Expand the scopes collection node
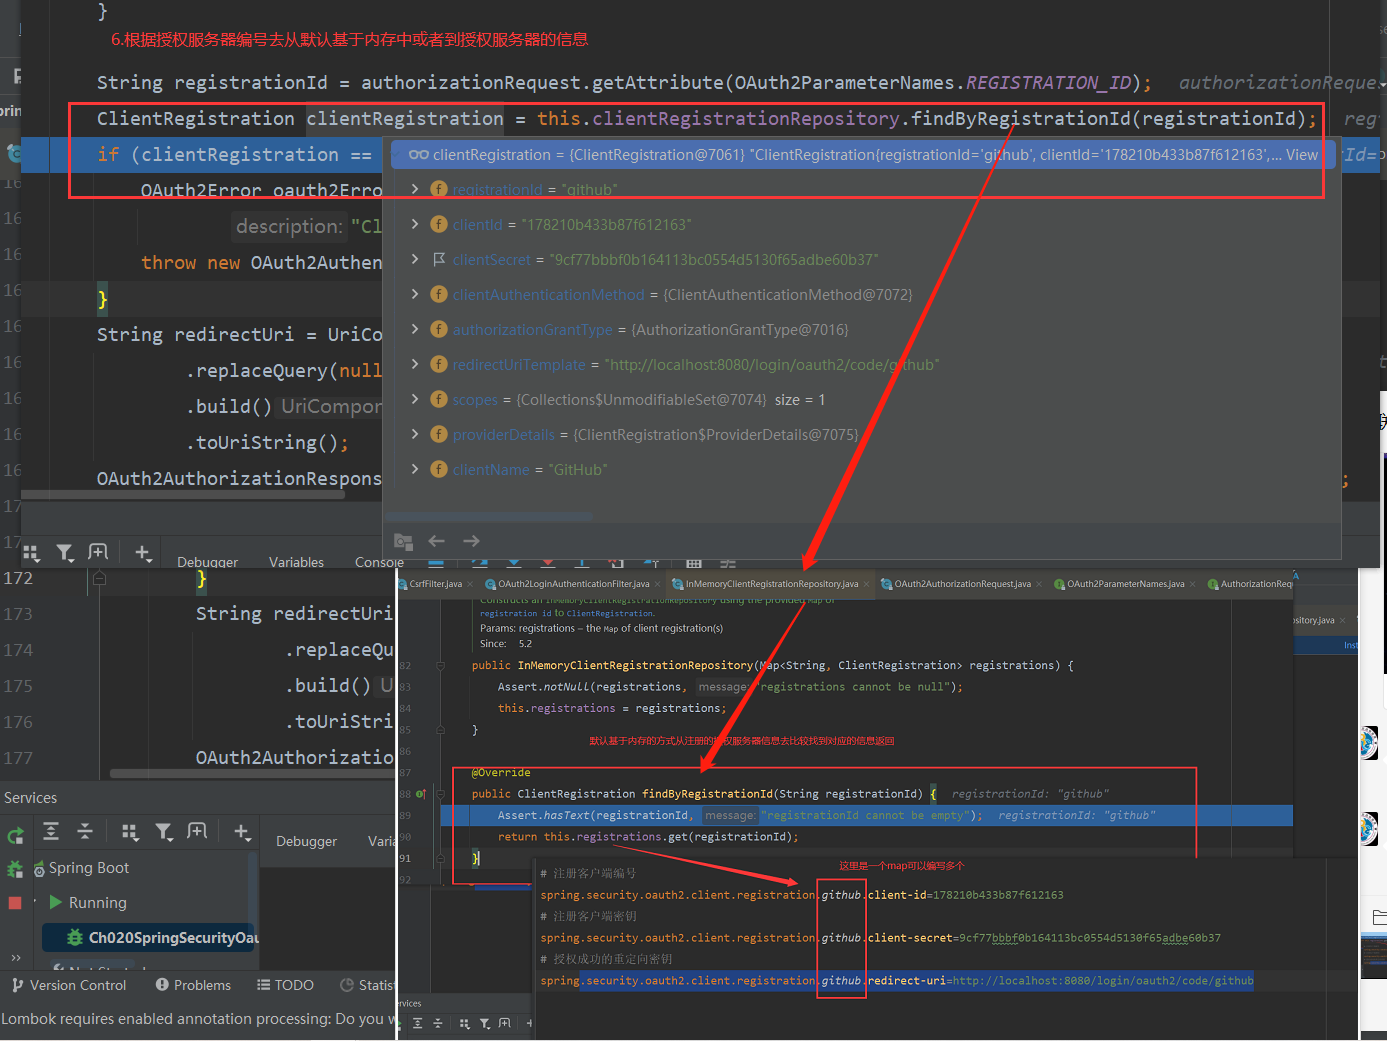 click(415, 399)
